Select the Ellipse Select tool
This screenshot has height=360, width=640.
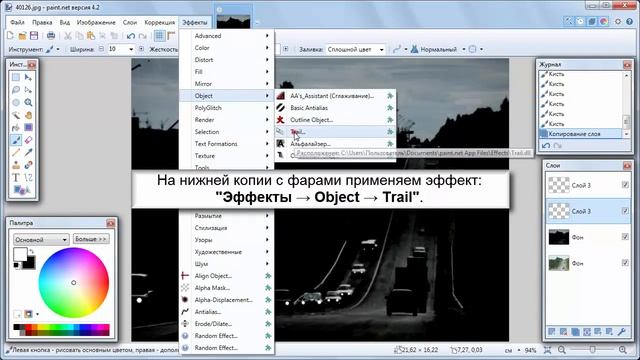click(x=16, y=102)
